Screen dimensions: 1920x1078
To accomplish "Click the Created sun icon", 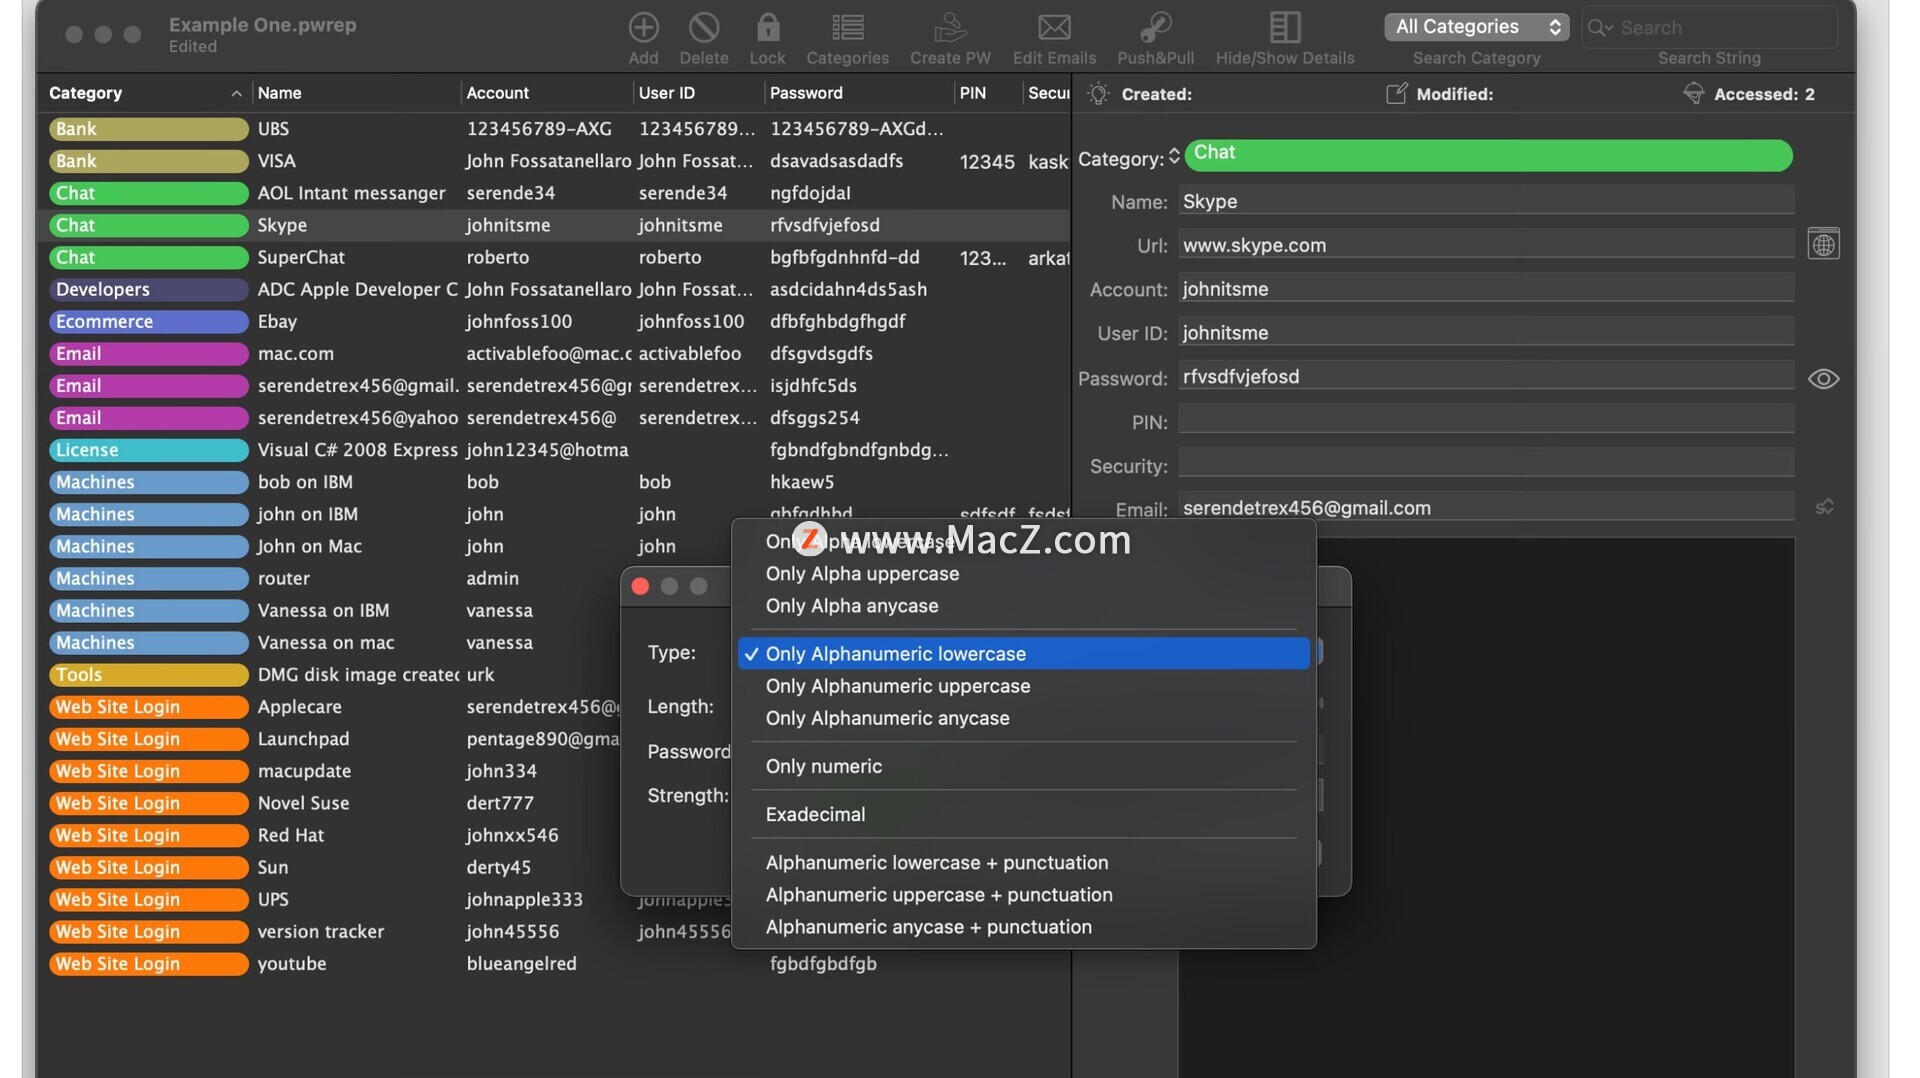I will pos(1098,93).
